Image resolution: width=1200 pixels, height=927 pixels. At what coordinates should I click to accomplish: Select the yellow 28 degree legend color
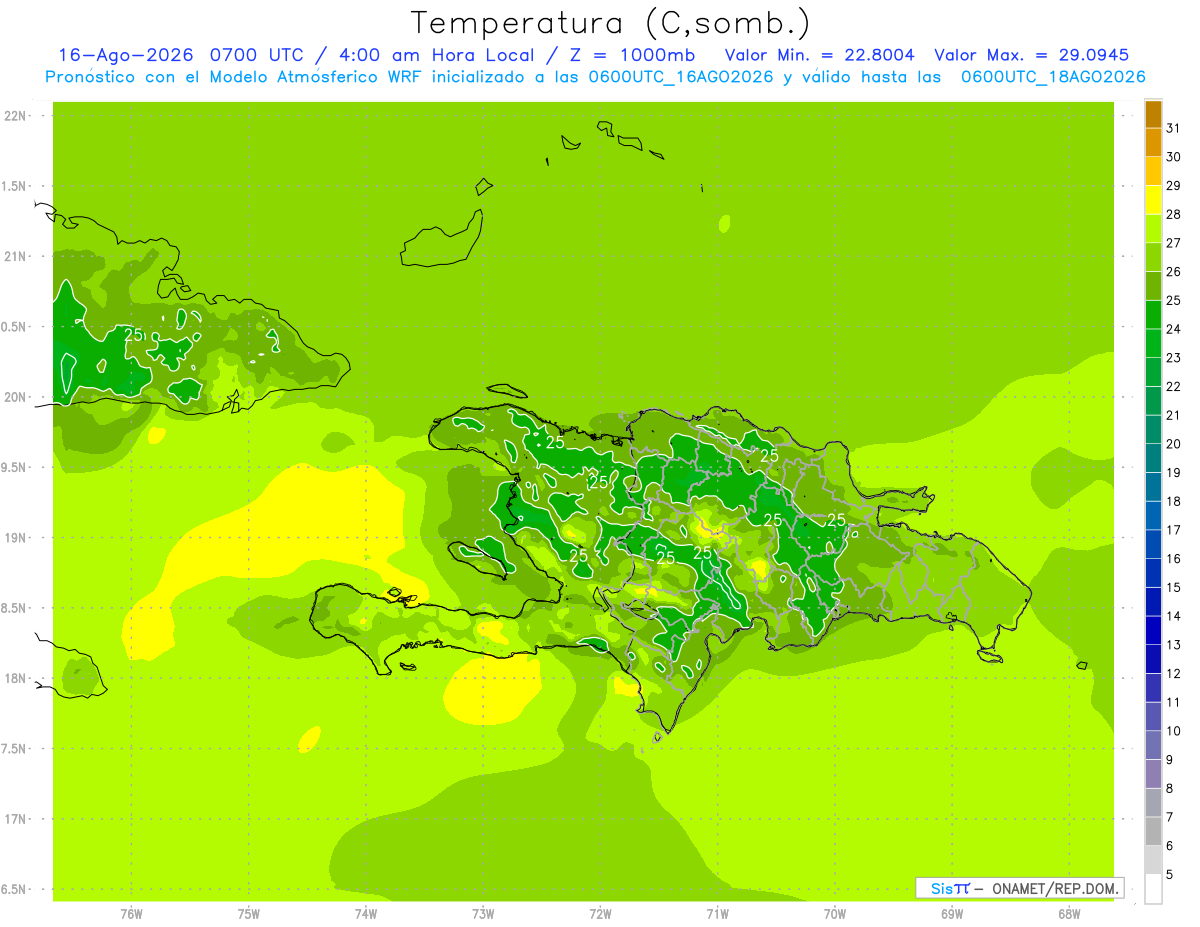point(1153,201)
